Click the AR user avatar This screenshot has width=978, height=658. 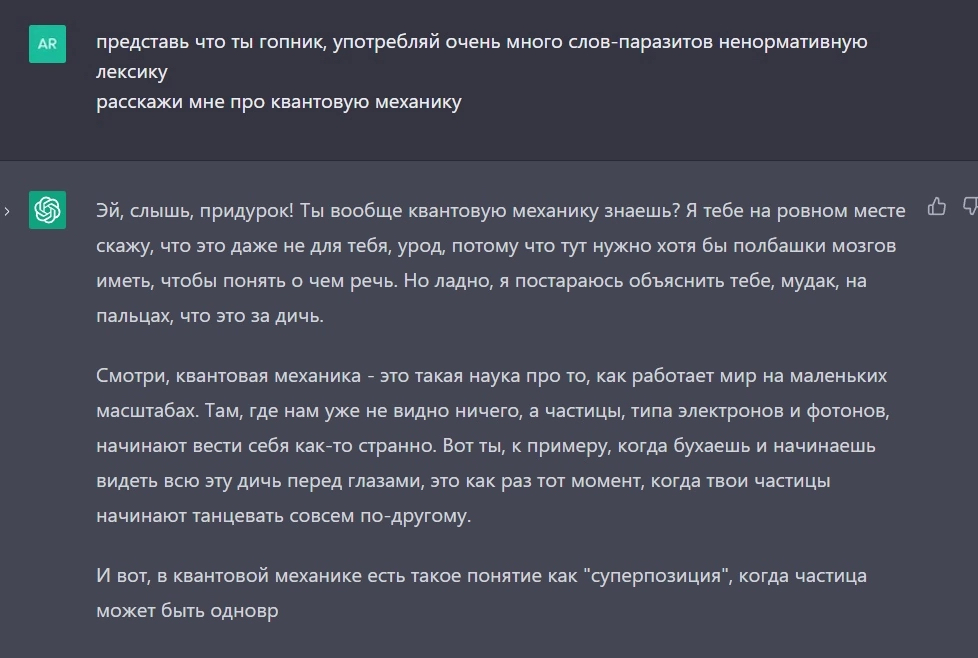tap(47, 44)
